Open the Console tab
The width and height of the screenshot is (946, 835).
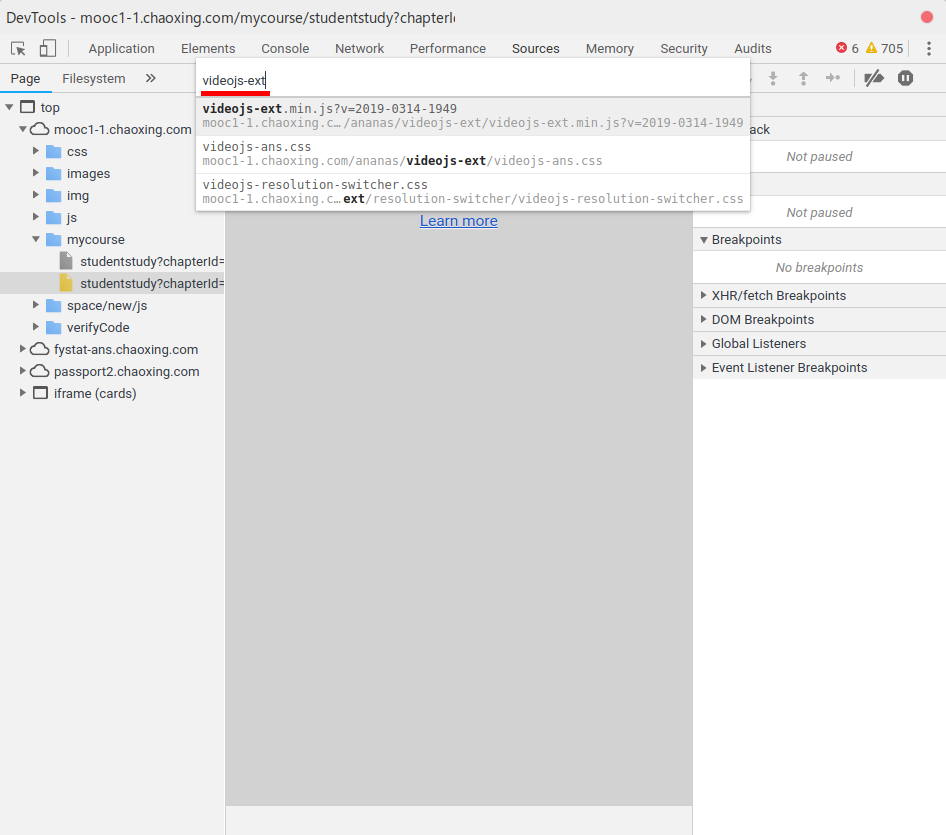click(x=285, y=48)
